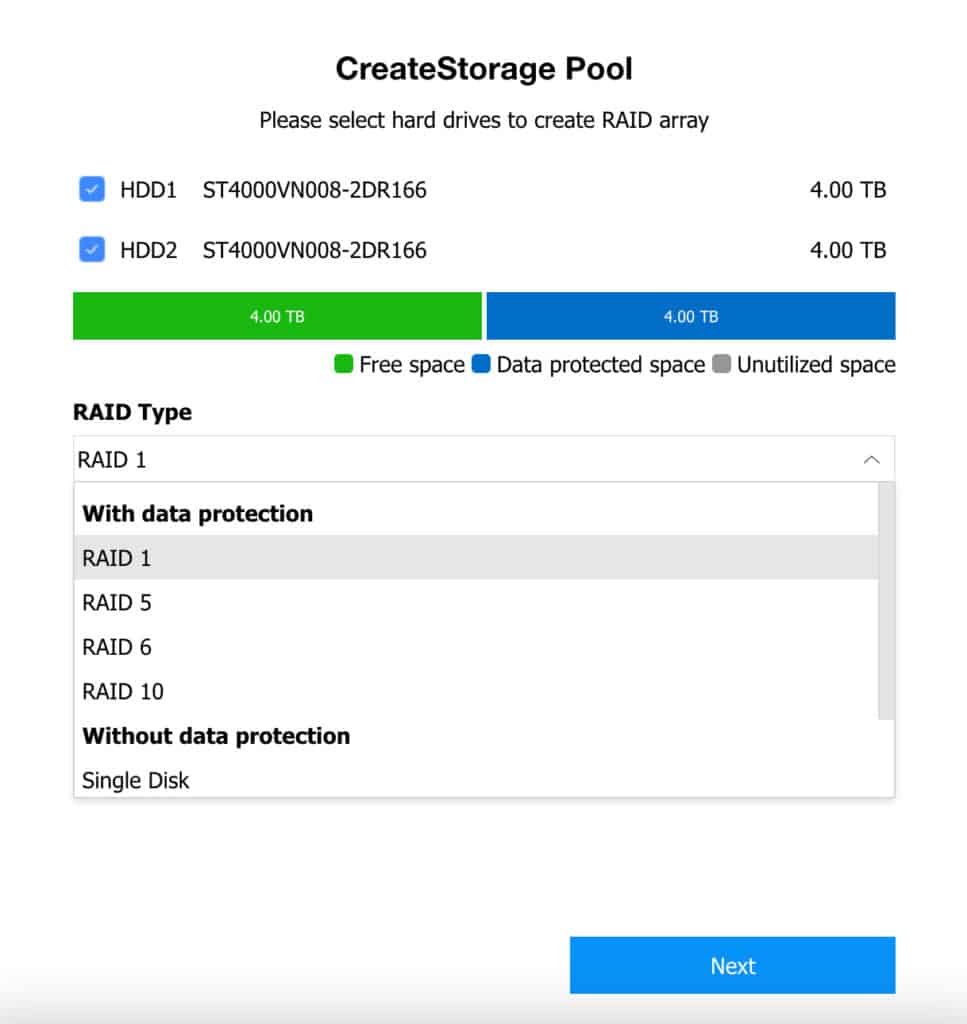Viewport: 967px width, 1024px height.
Task: Click the Without data protection section header
Action: (x=215, y=736)
